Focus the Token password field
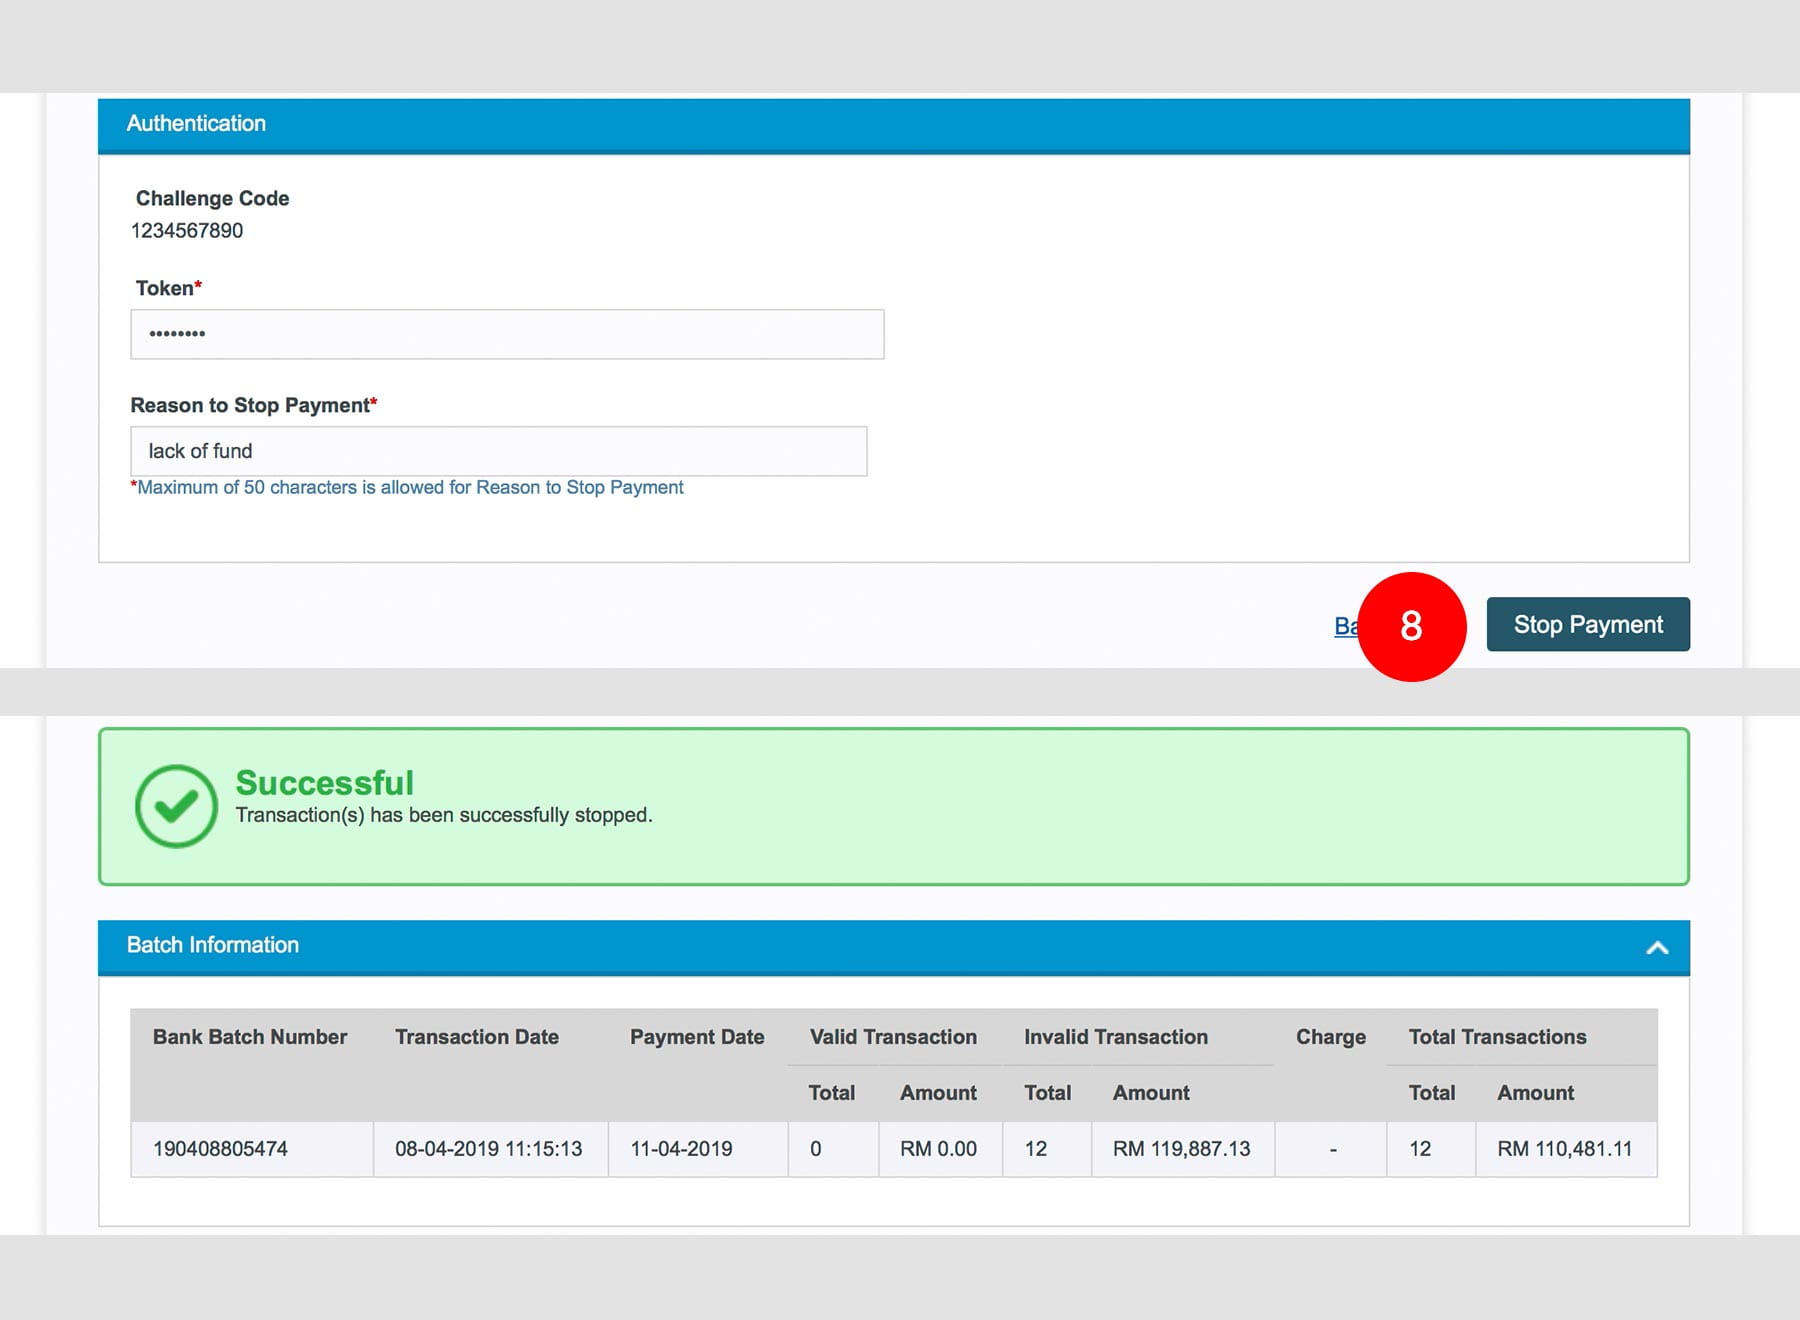The image size is (1800, 1320). click(x=506, y=334)
